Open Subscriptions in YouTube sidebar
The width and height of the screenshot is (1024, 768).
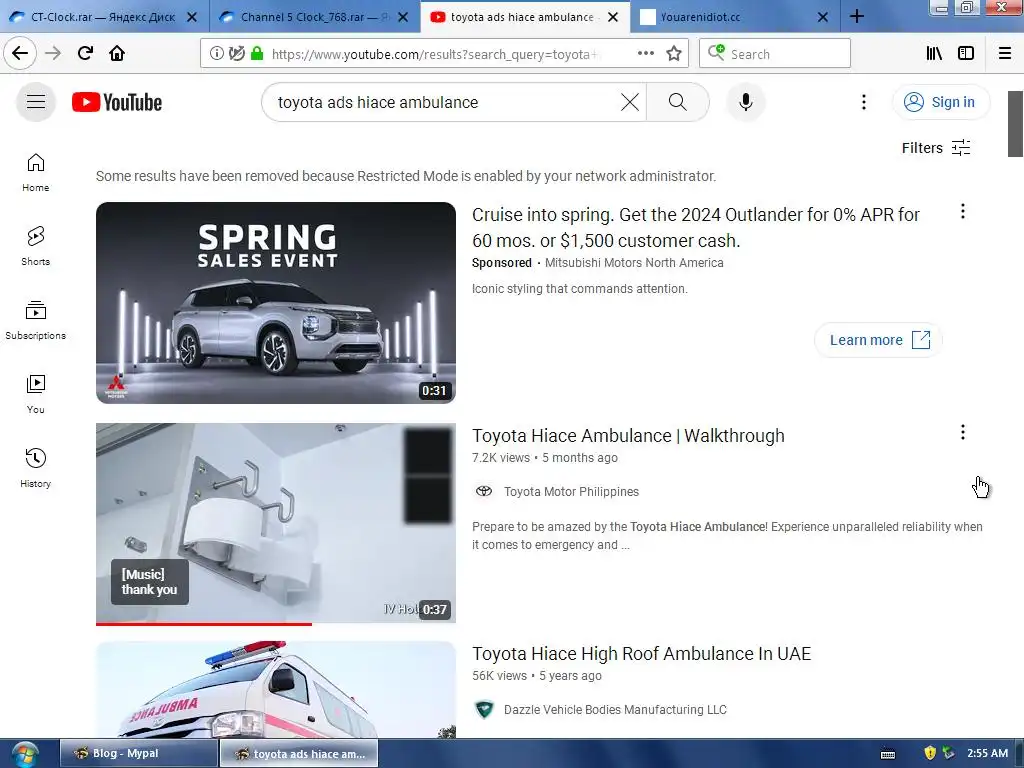[x=35, y=320]
